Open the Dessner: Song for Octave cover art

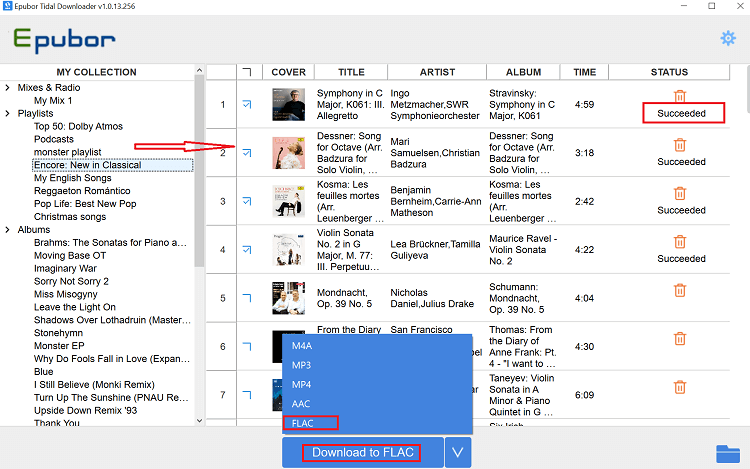pos(288,153)
